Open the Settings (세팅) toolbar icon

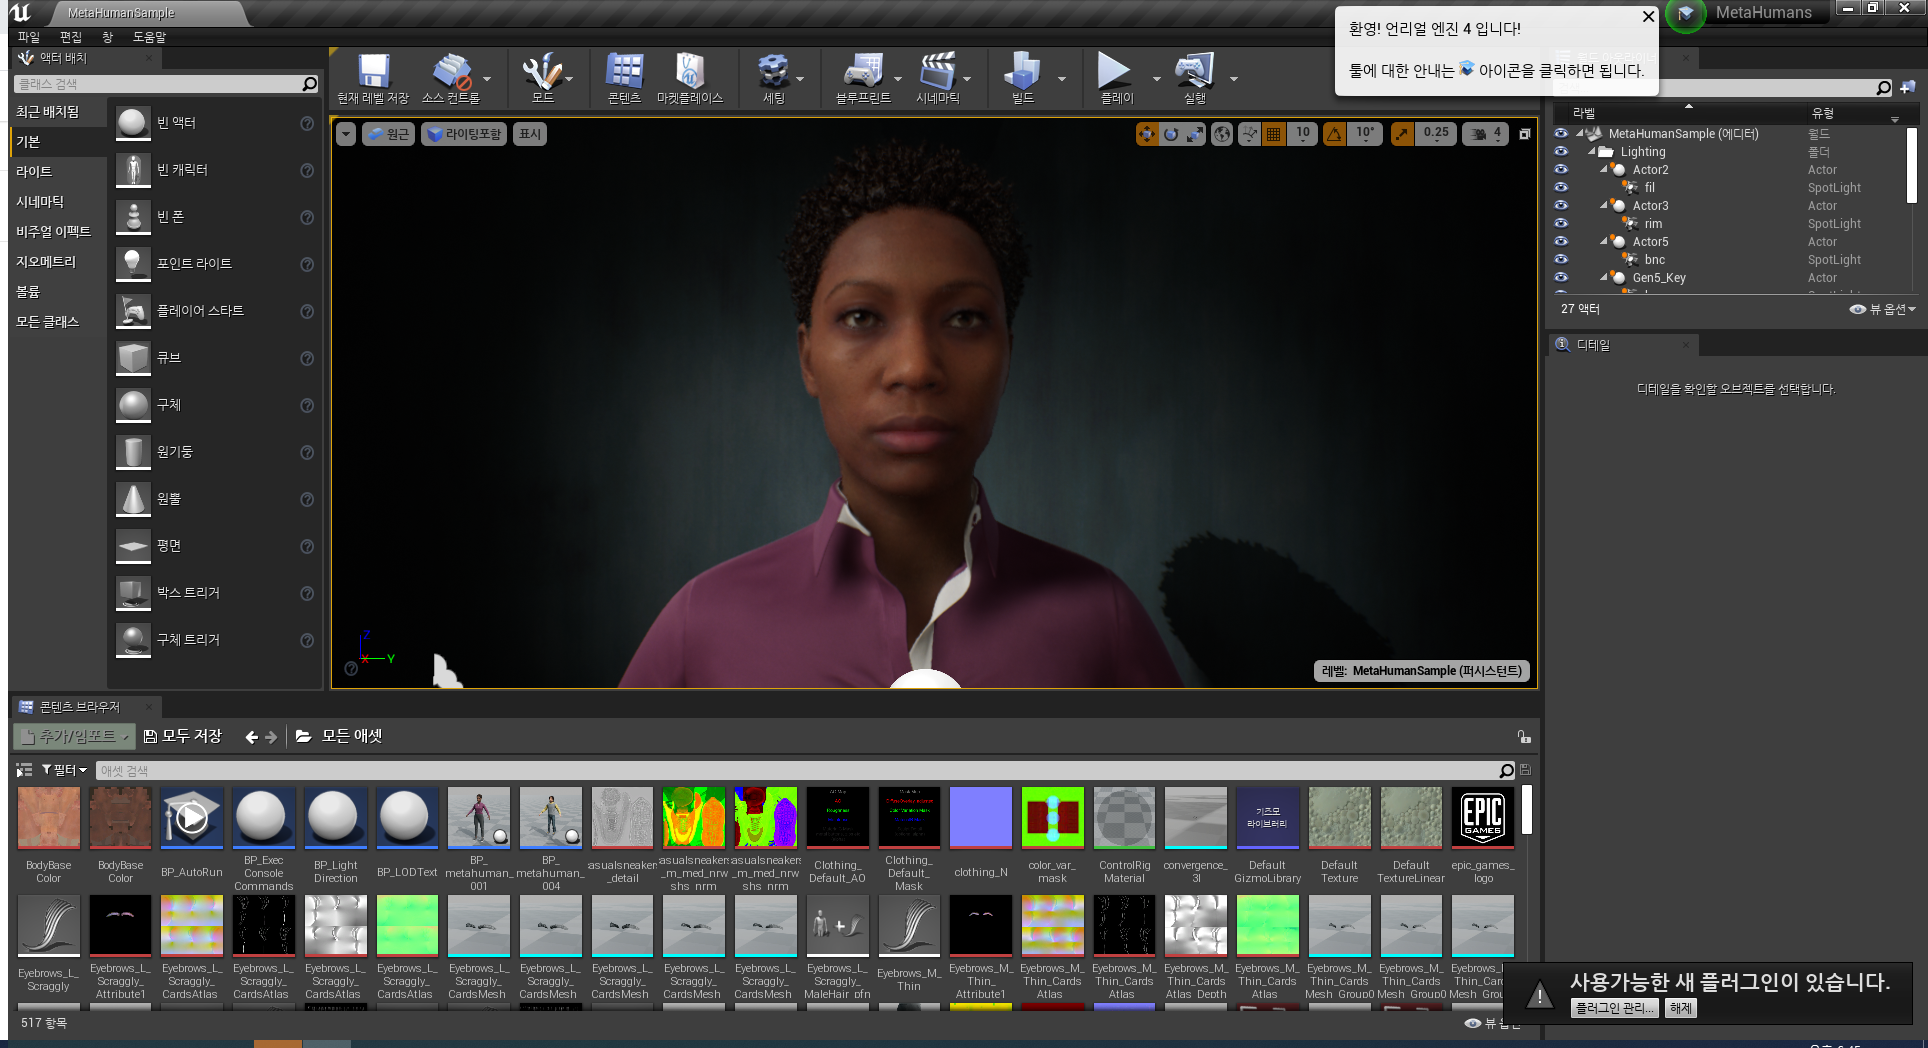773,78
